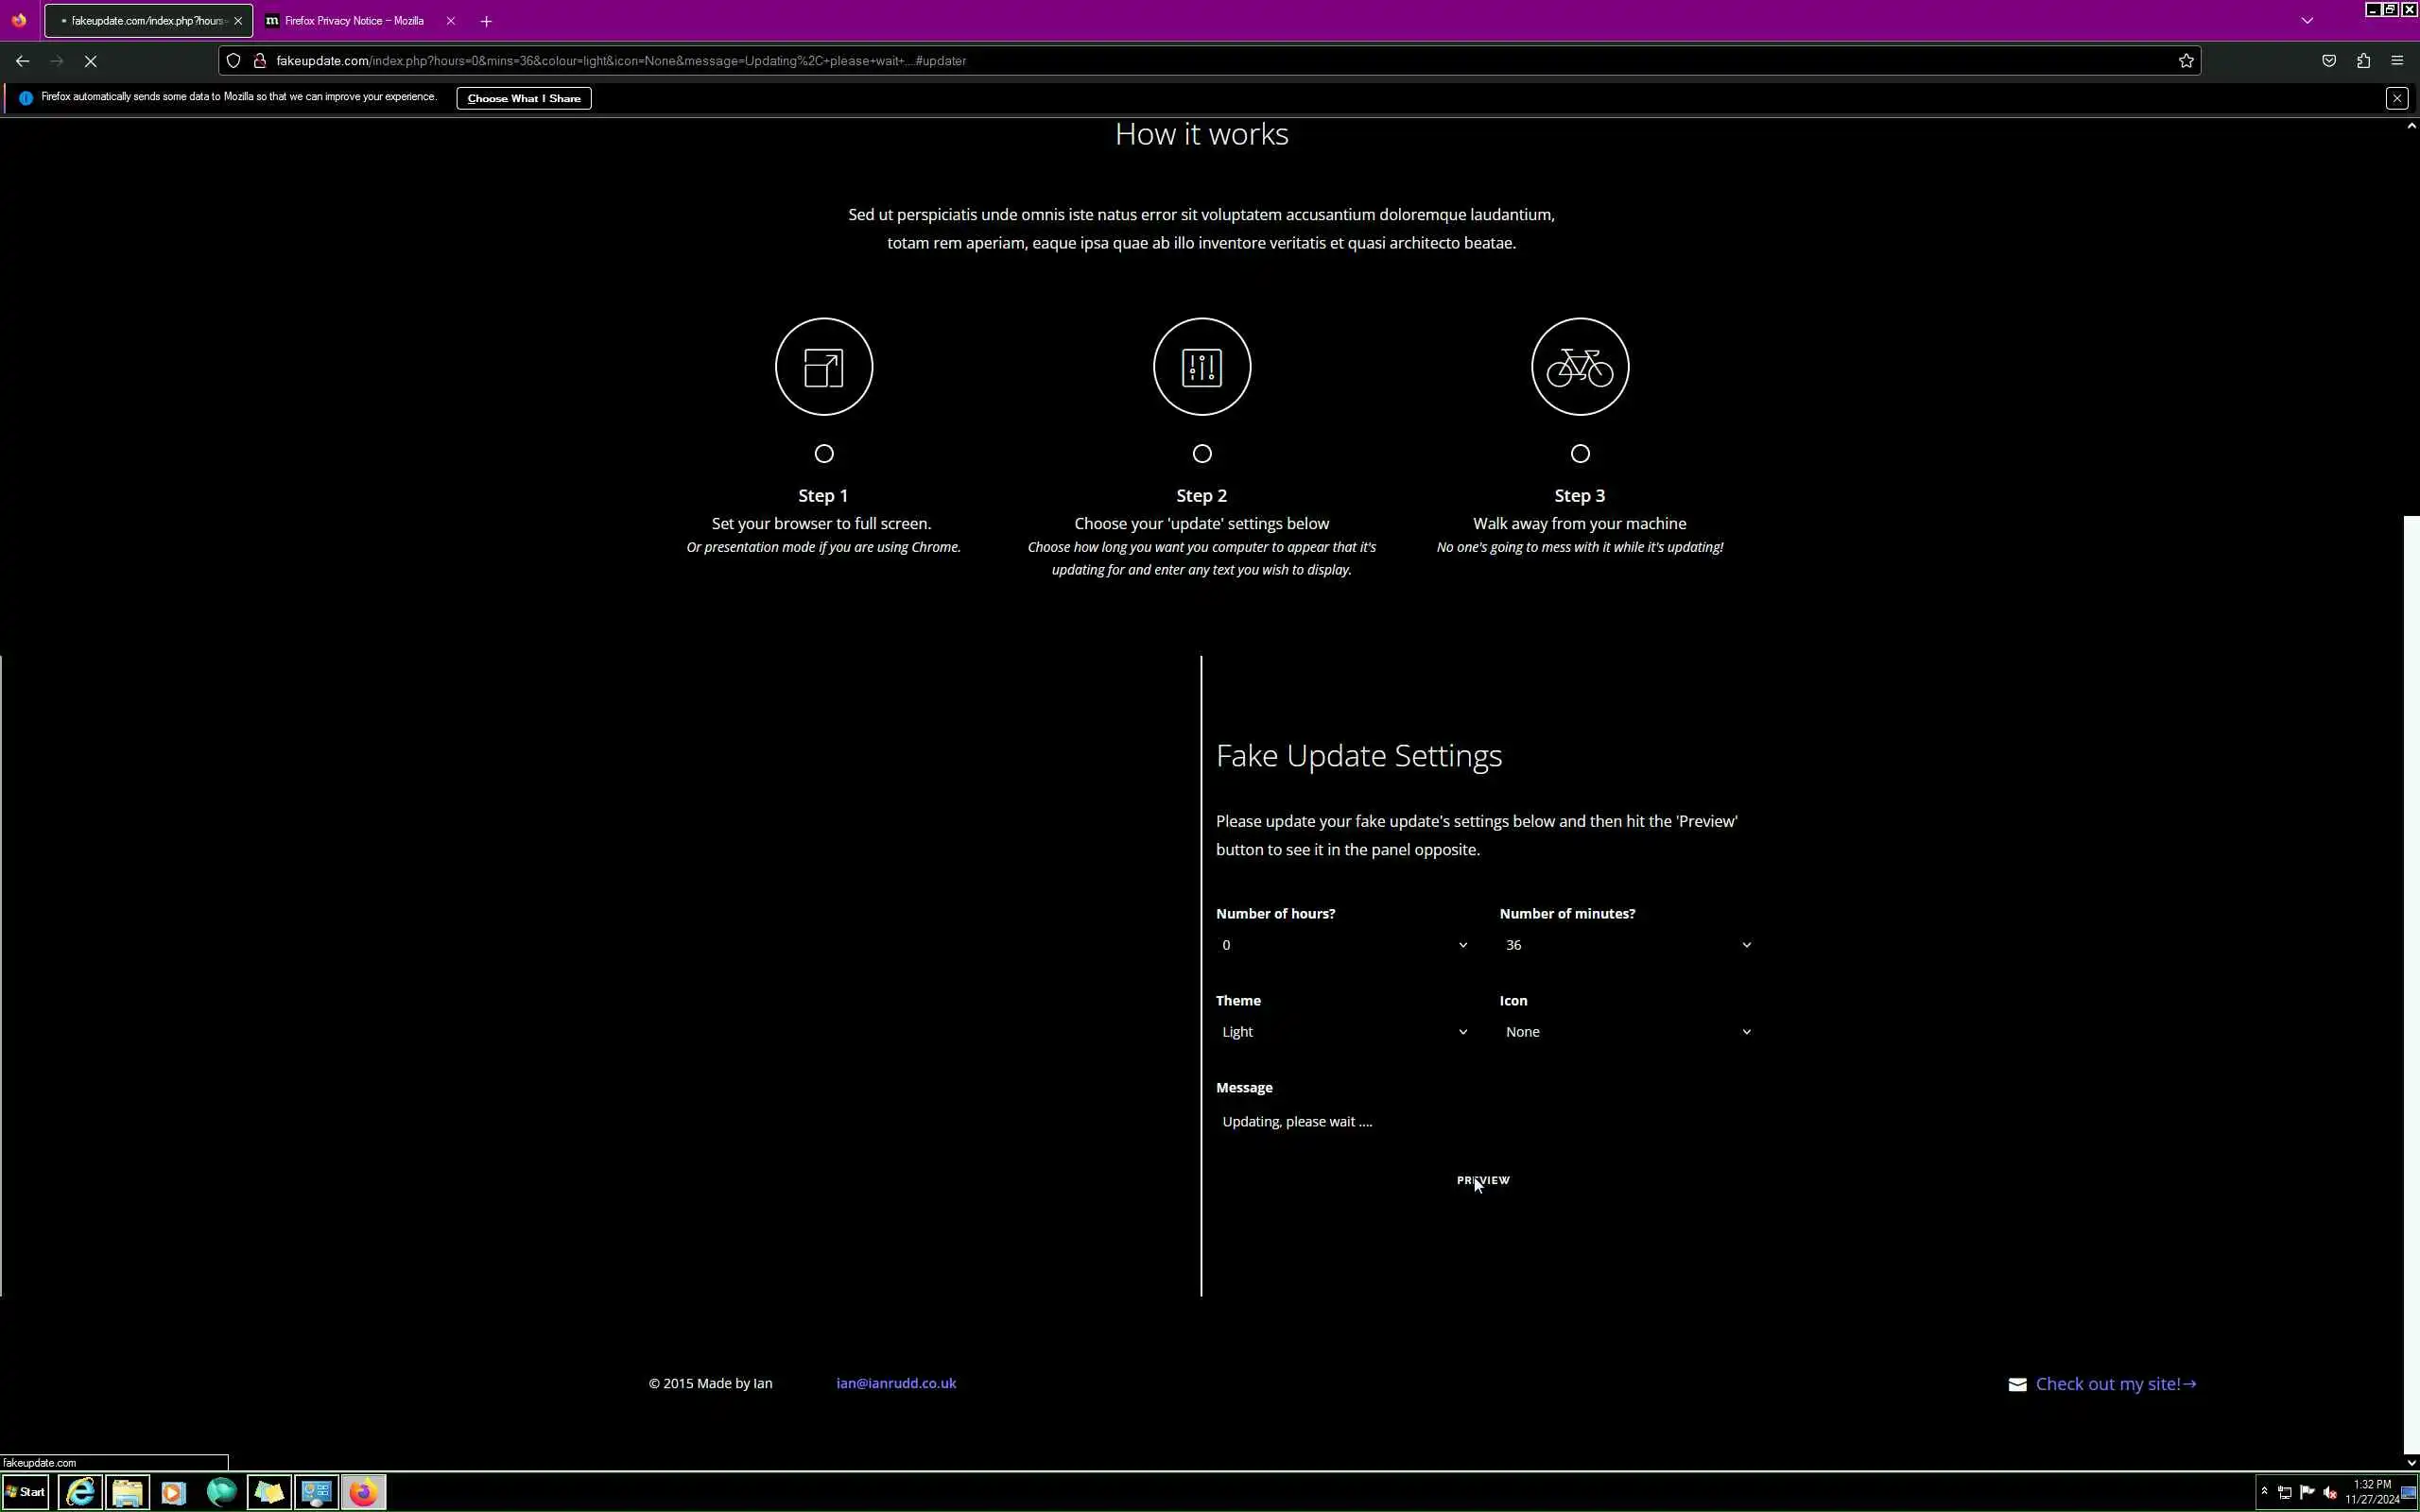This screenshot has height=1512, width=2420.
Task: Stop the page loading in the toolbar
Action: click(x=90, y=61)
